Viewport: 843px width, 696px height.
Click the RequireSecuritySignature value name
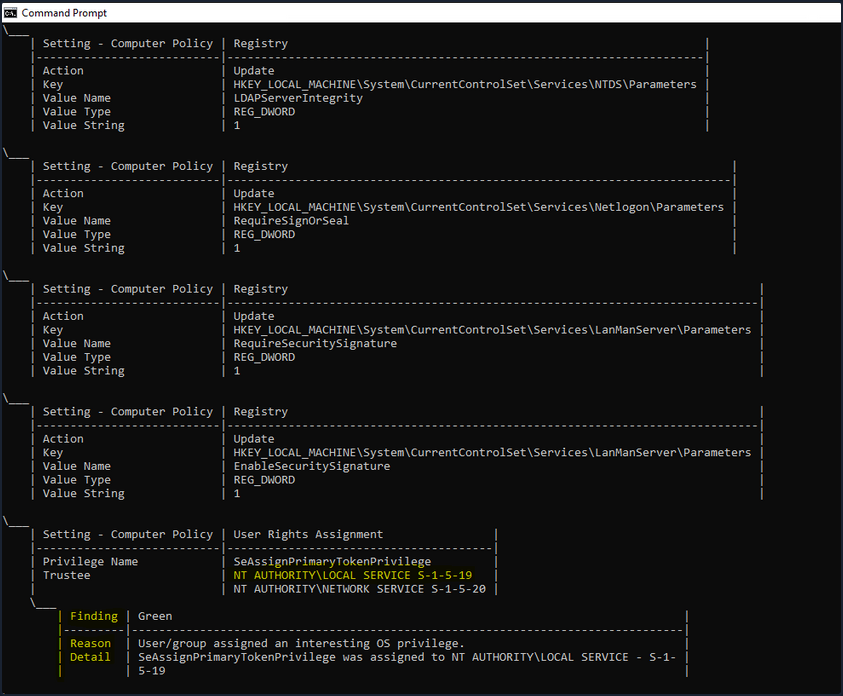click(x=314, y=344)
